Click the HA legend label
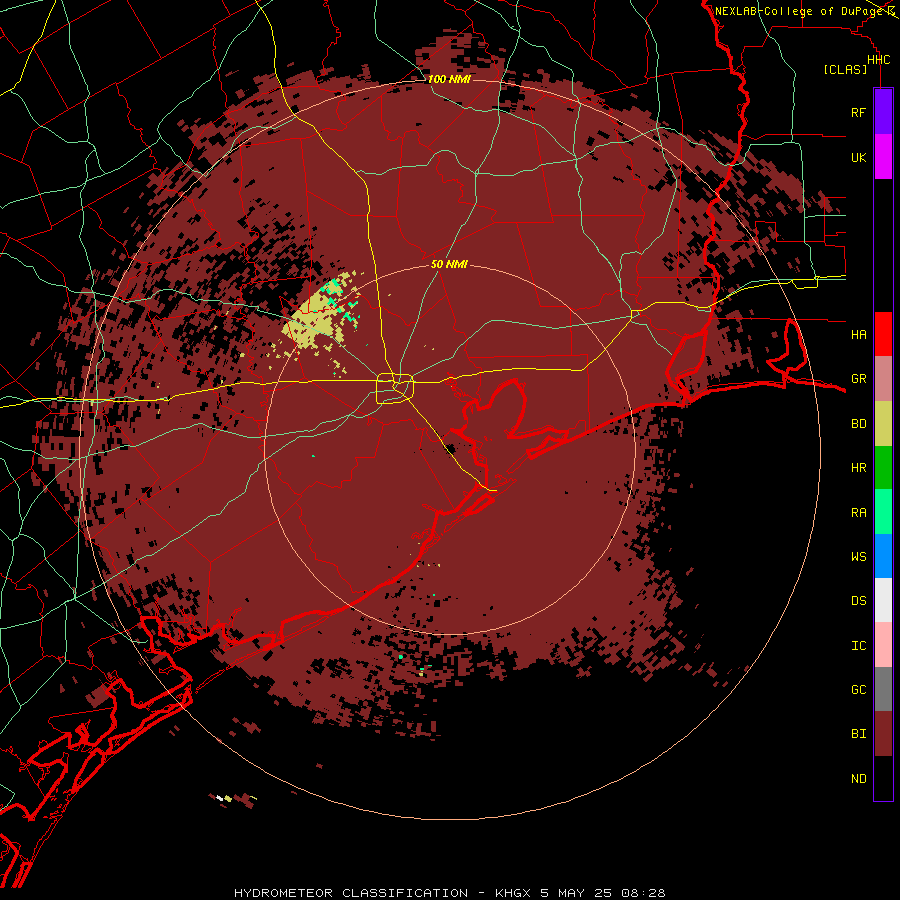900x900 pixels. [x=858, y=334]
